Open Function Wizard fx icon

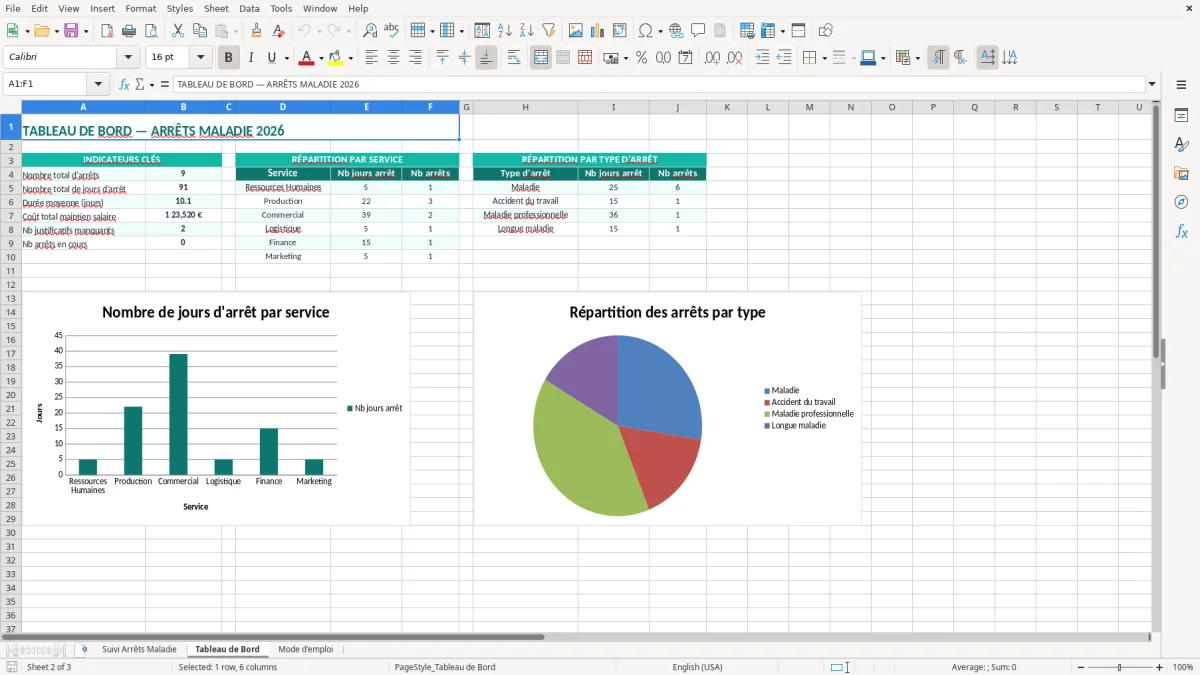pos(125,84)
